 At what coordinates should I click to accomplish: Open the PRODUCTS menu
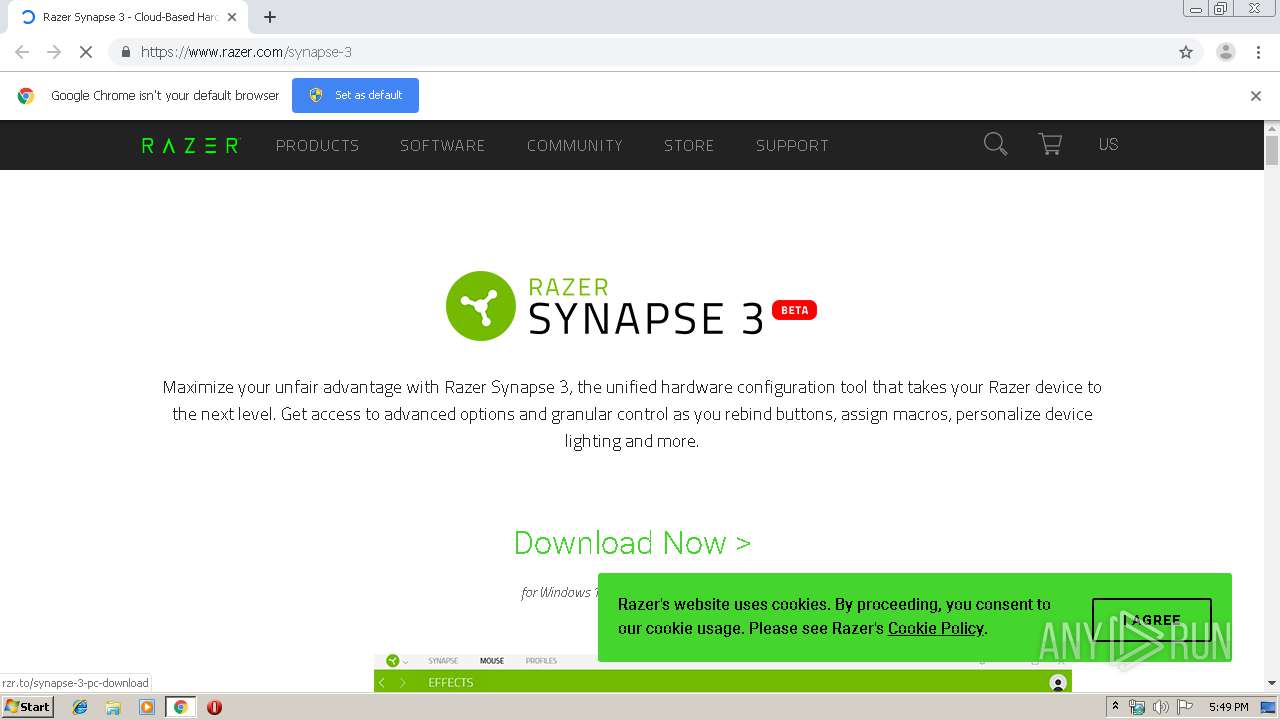pos(317,146)
